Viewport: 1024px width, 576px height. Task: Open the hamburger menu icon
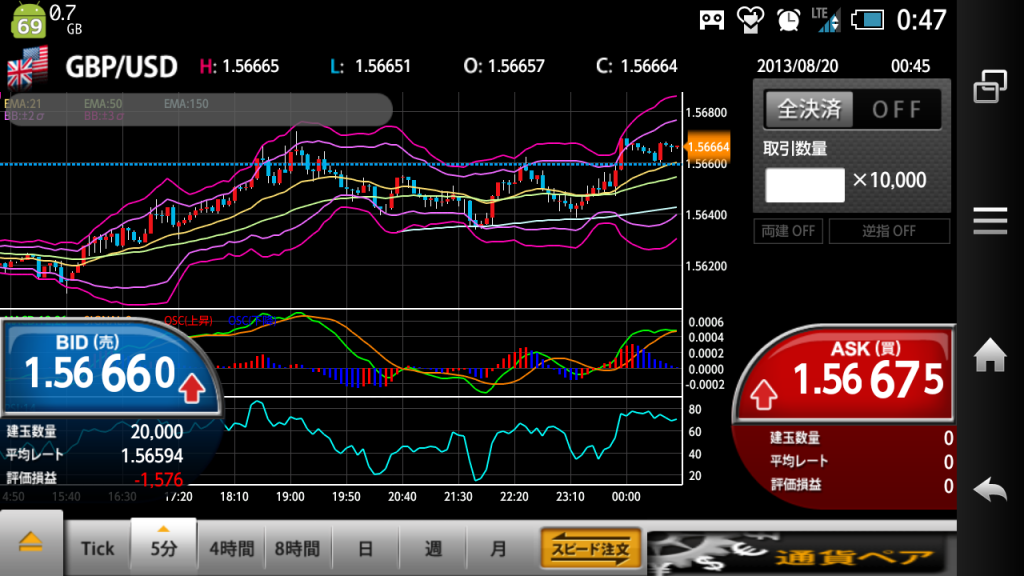coord(989,219)
